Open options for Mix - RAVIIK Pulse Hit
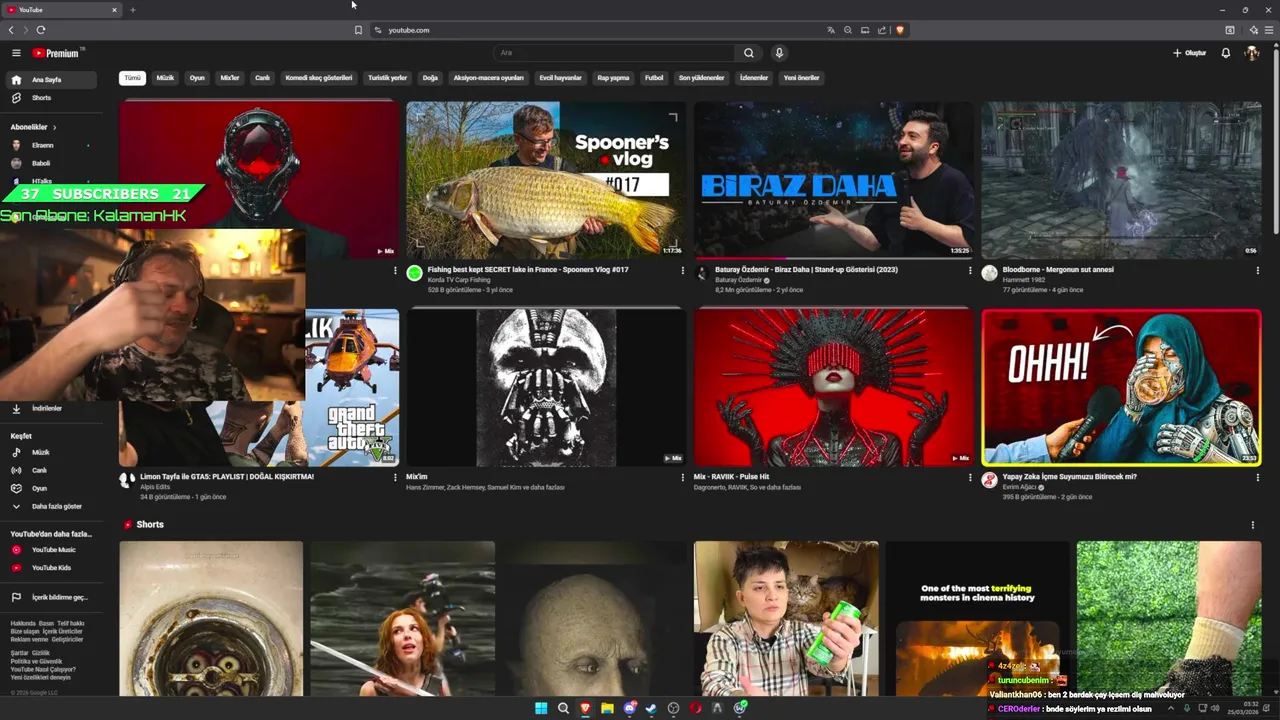Screen dimensions: 1280x720 970,477
